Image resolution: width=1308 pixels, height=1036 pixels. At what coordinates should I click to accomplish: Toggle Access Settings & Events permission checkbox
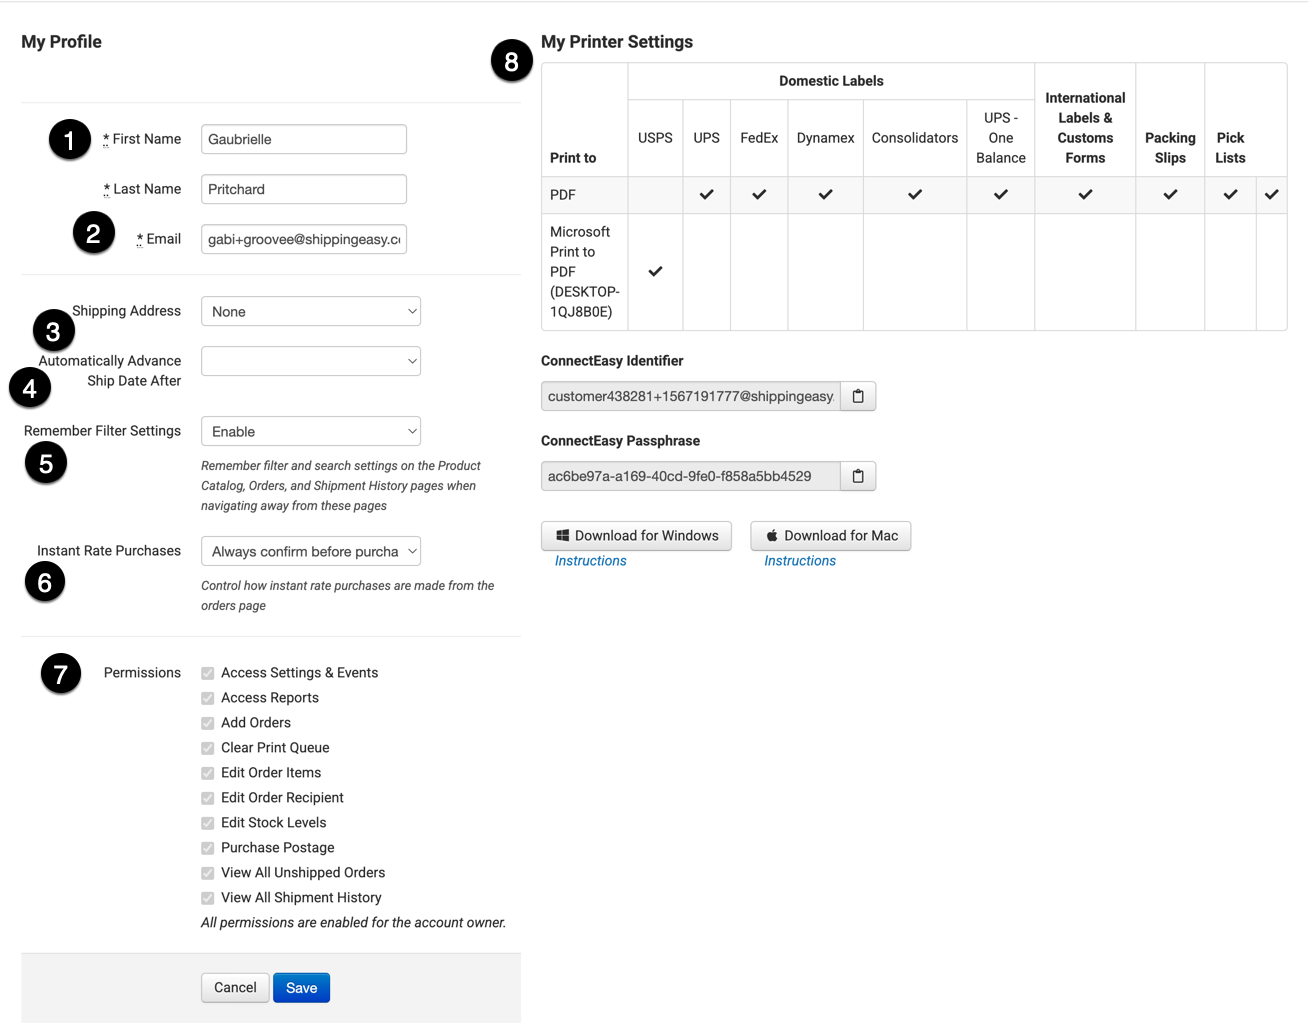(x=208, y=673)
